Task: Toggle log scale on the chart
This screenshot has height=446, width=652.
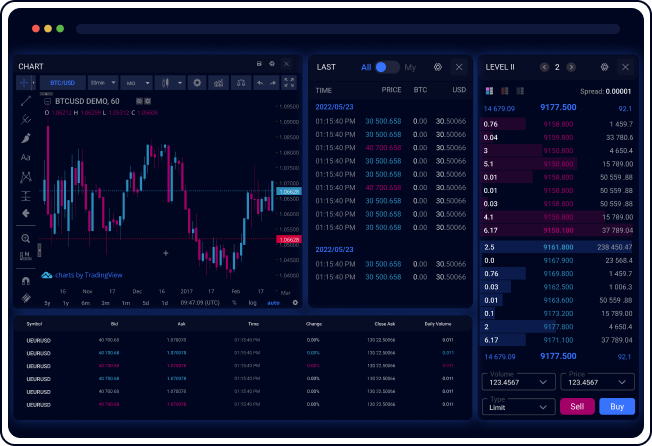Action: 252,302
